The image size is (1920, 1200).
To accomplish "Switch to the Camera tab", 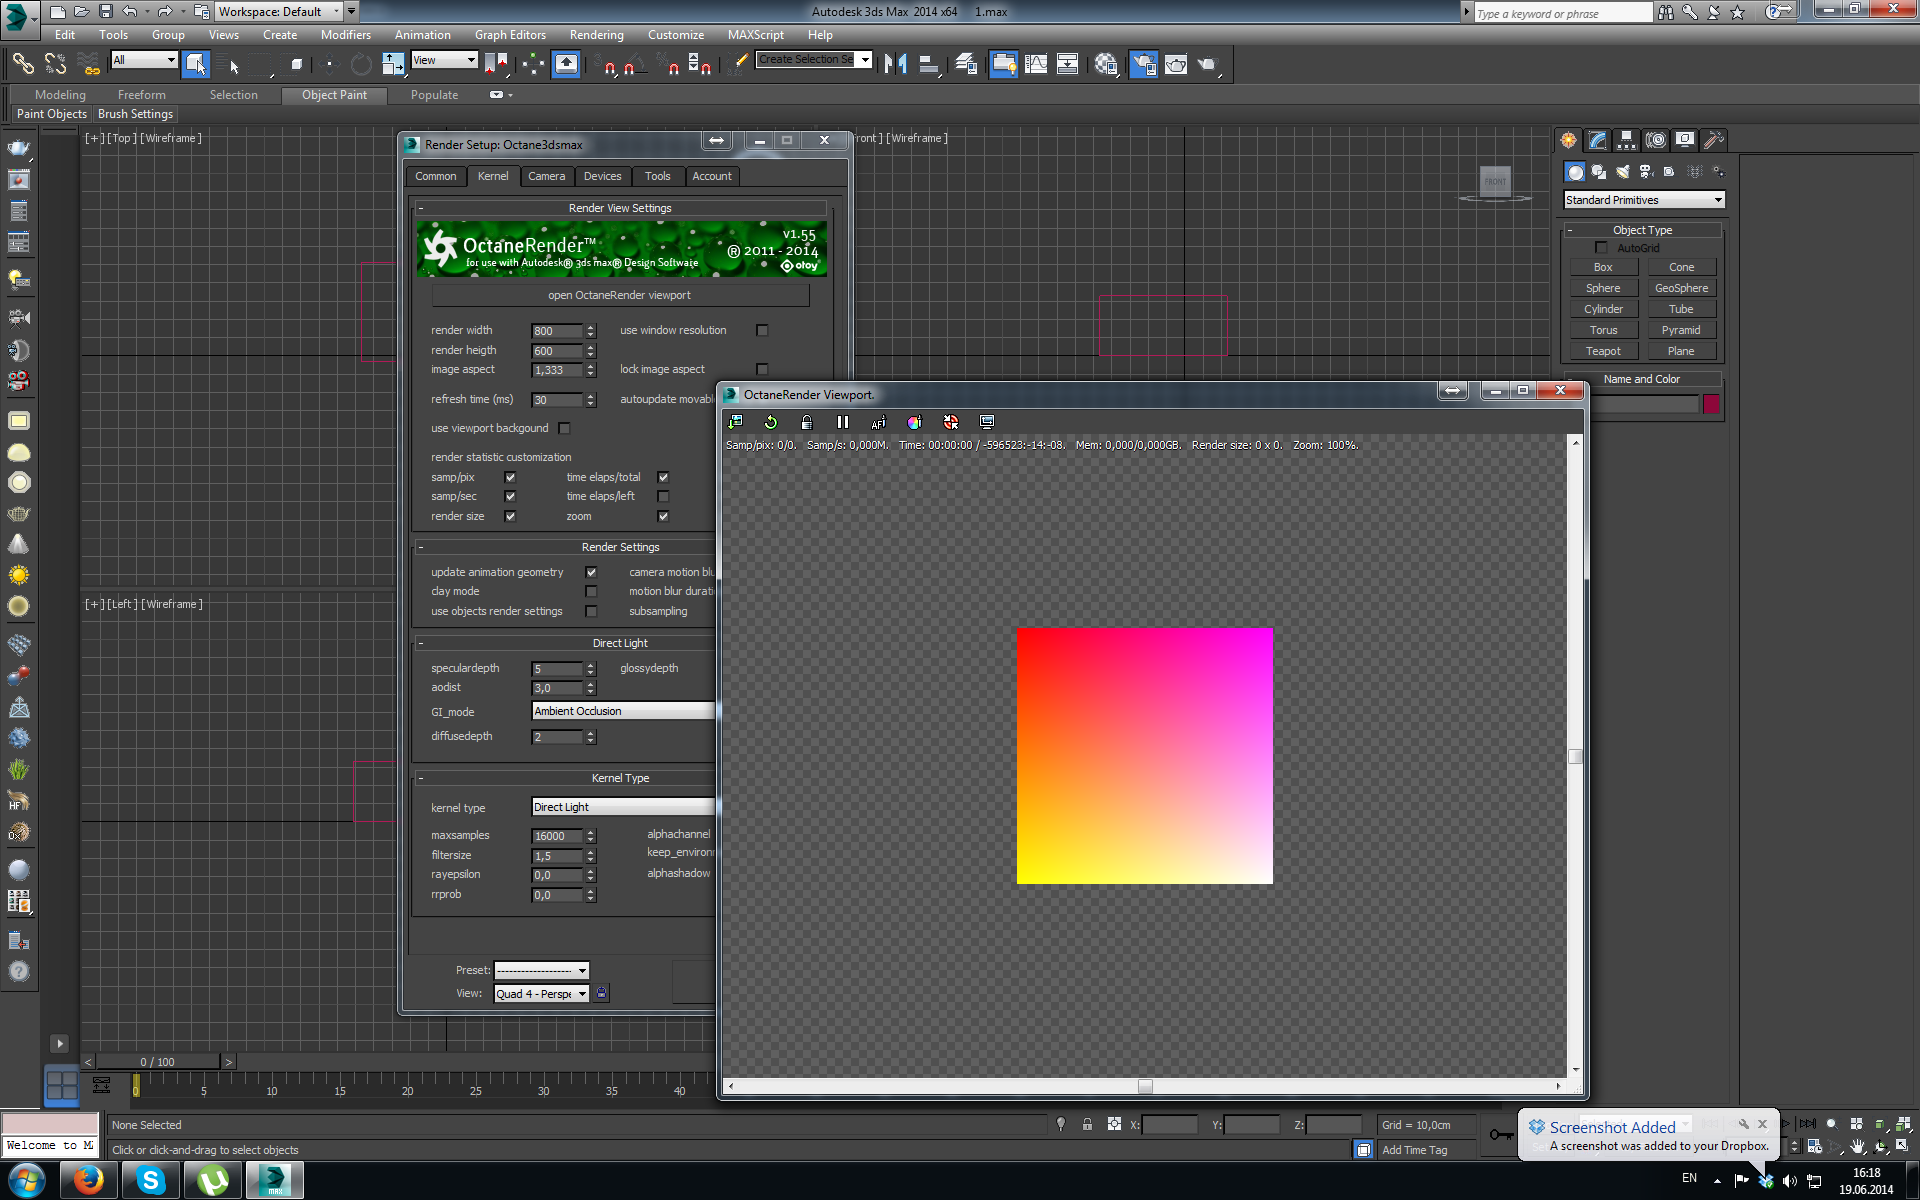I will pyautogui.click(x=546, y=176).
